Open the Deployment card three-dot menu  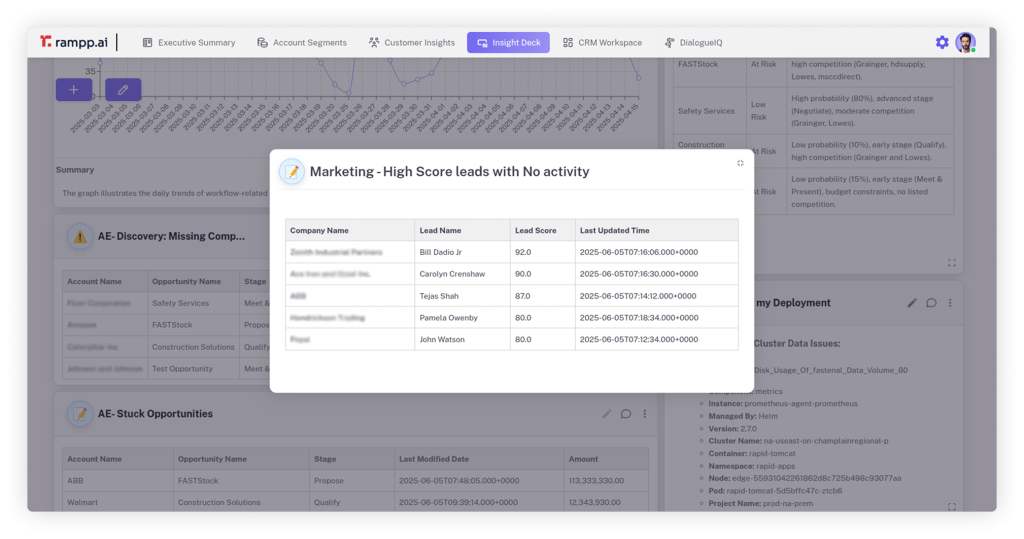(950, 303)
